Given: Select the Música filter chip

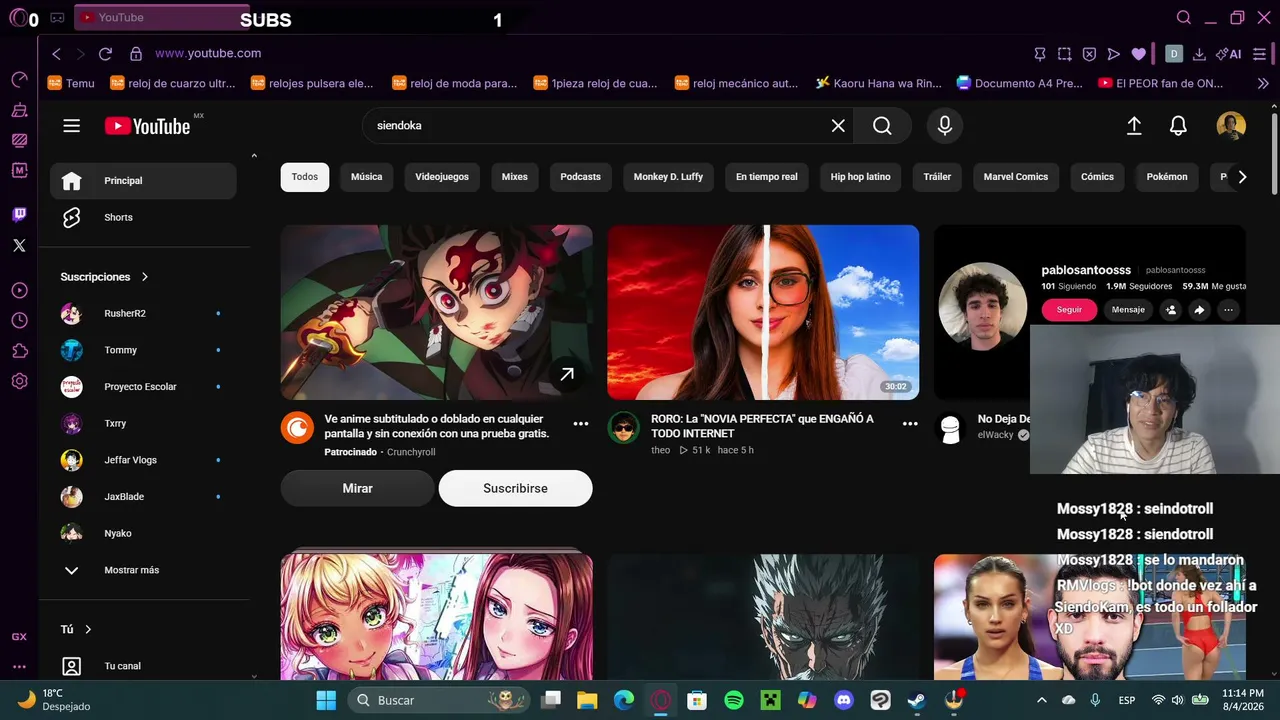Looking at the screenshot, I should pos(366,177).
